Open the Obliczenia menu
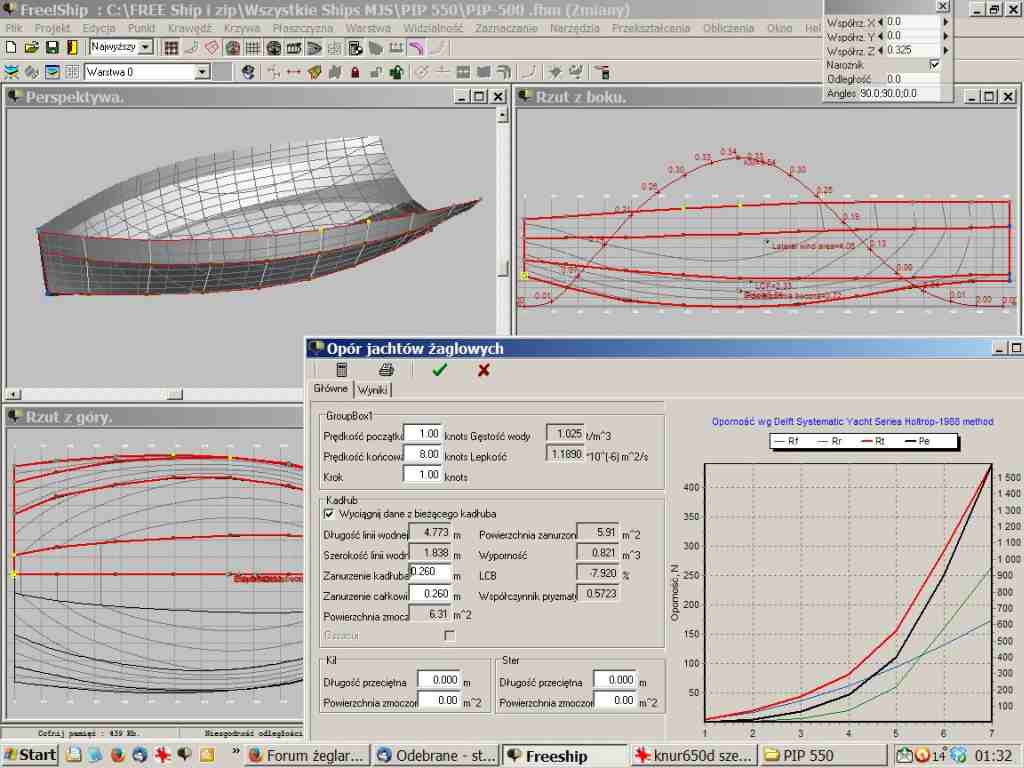This screenshot has width=1024, height=768. point(727,28)
